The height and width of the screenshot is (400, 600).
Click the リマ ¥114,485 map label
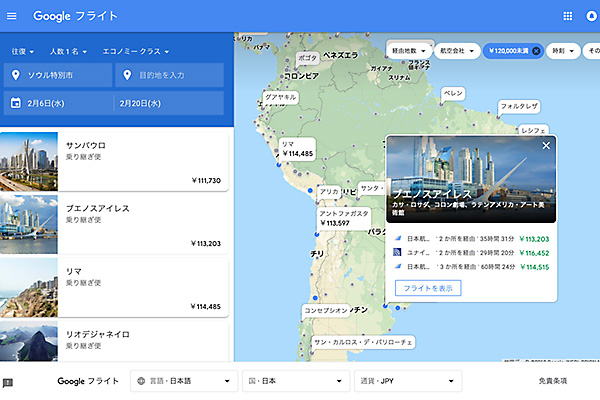297,149
